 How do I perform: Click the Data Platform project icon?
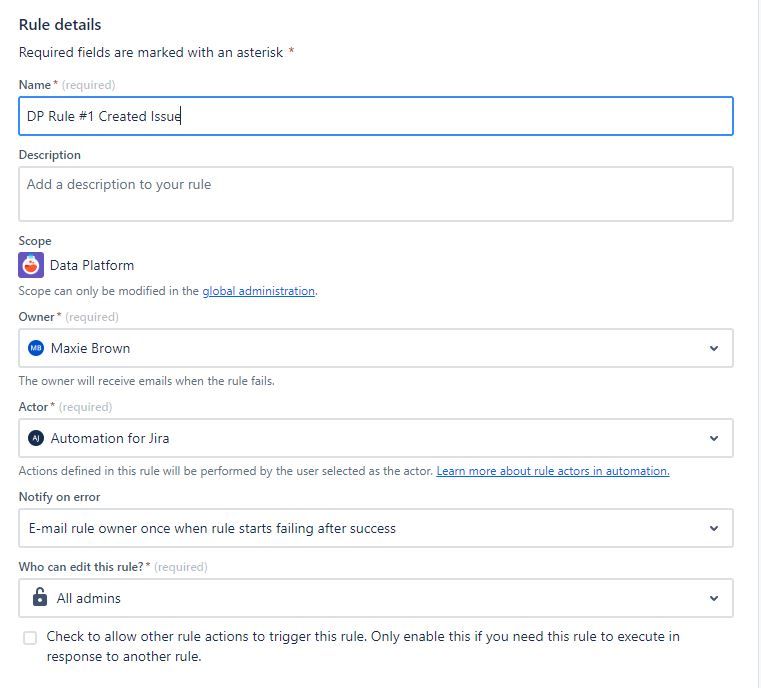[x=31, y=265]
